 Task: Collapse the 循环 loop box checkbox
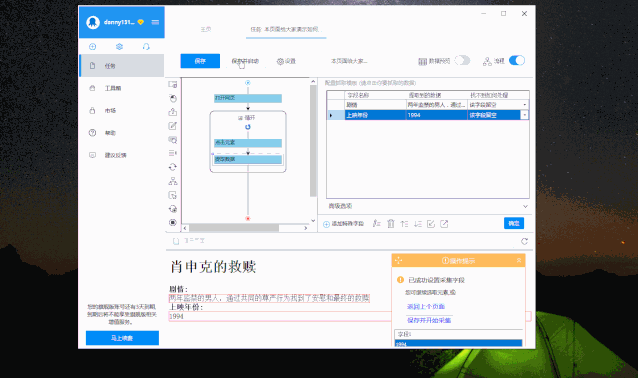click(x=240, y=118)
